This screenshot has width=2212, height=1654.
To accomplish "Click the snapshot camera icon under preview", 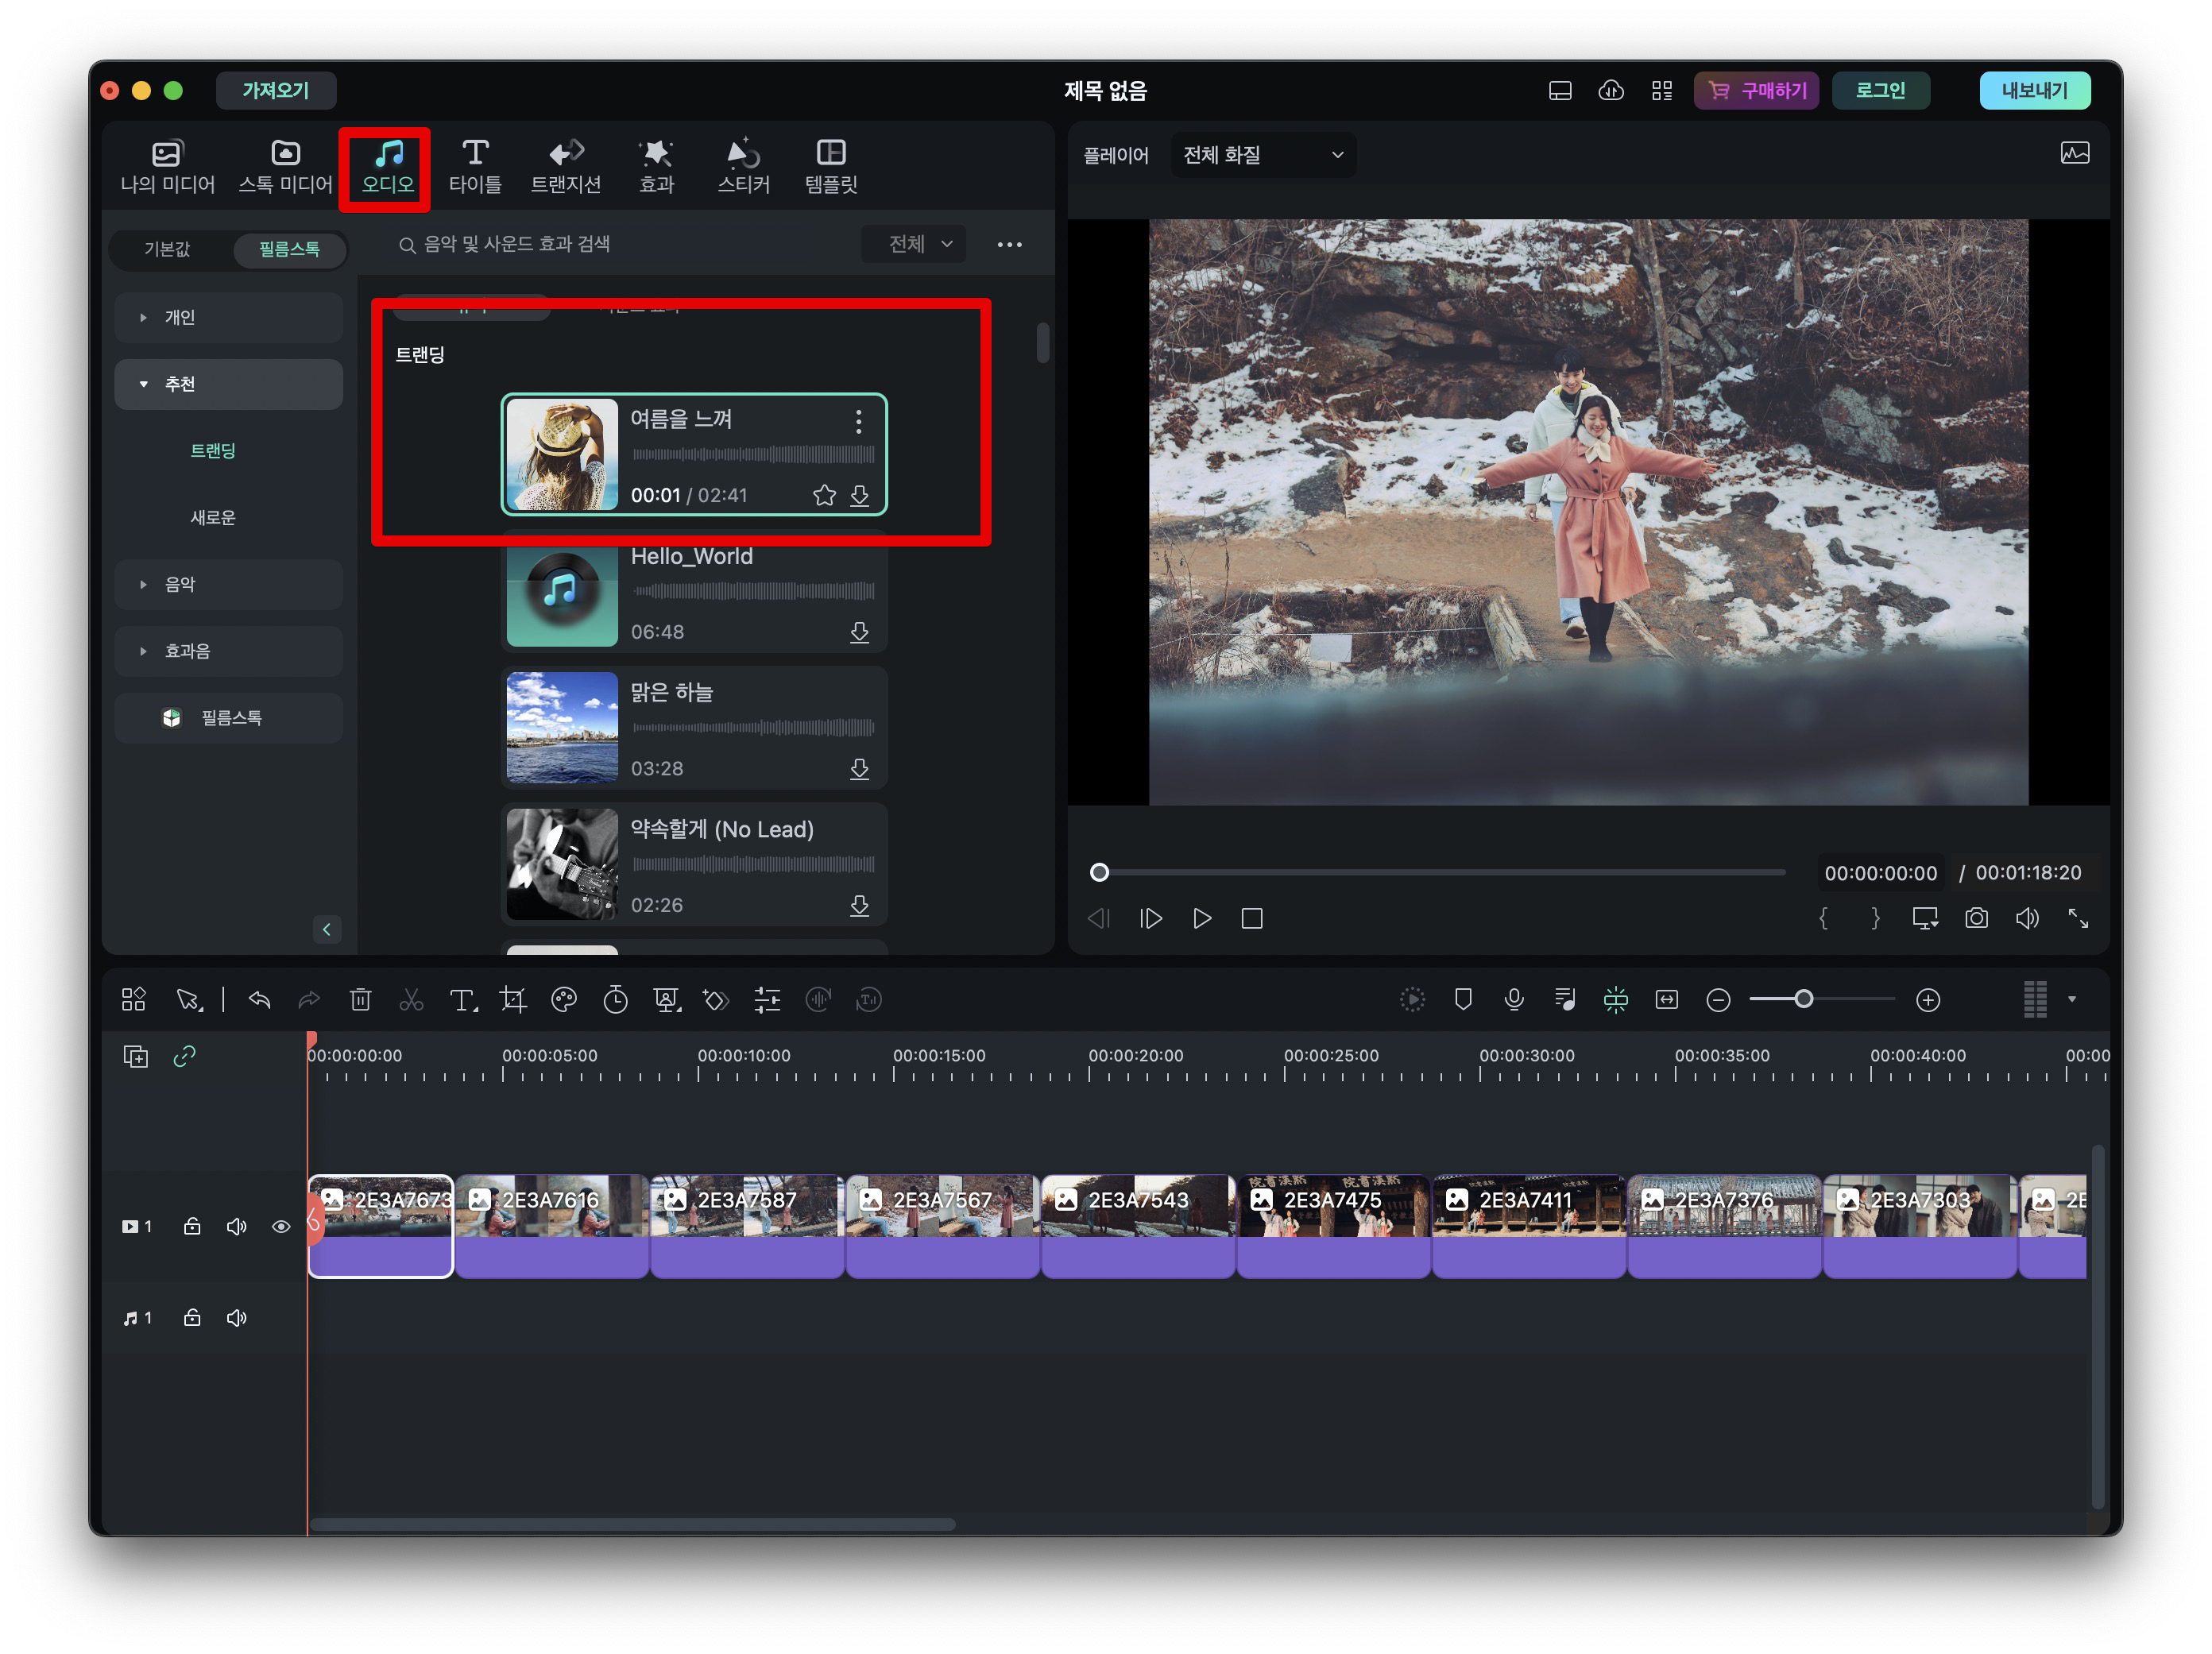I will pos(1975,918).
